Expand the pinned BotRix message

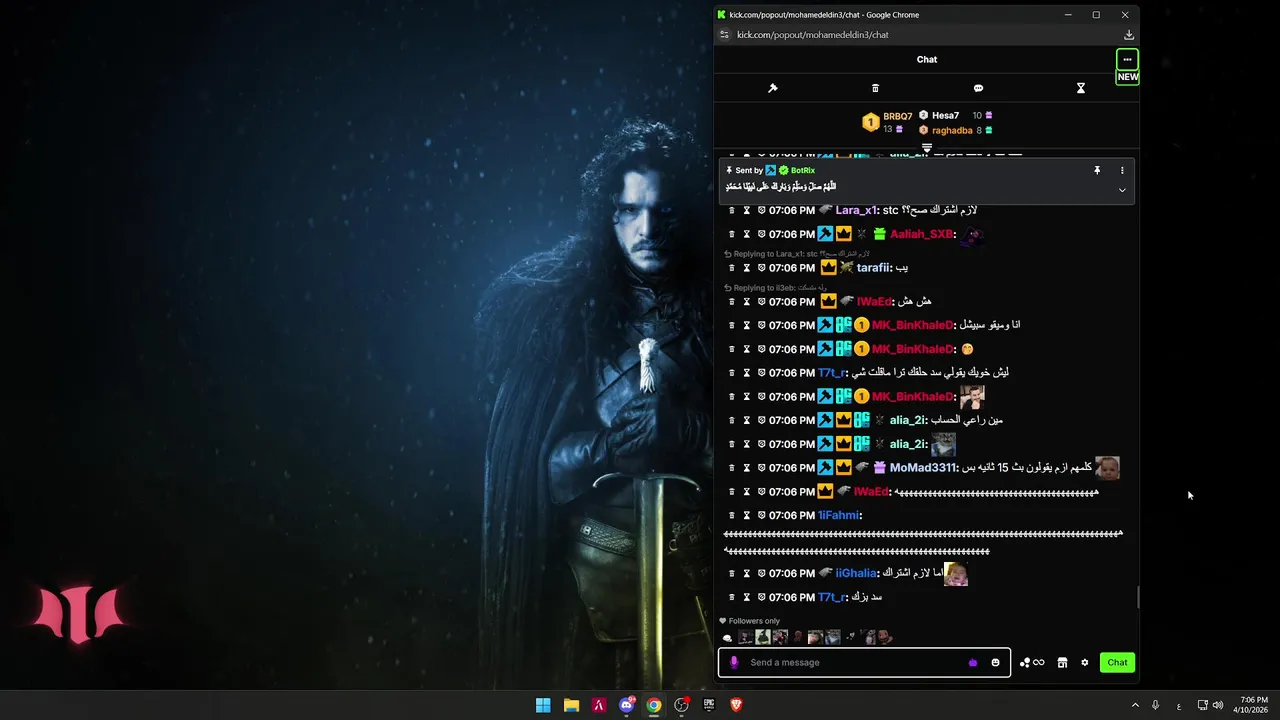click(x=1122, y=190)
